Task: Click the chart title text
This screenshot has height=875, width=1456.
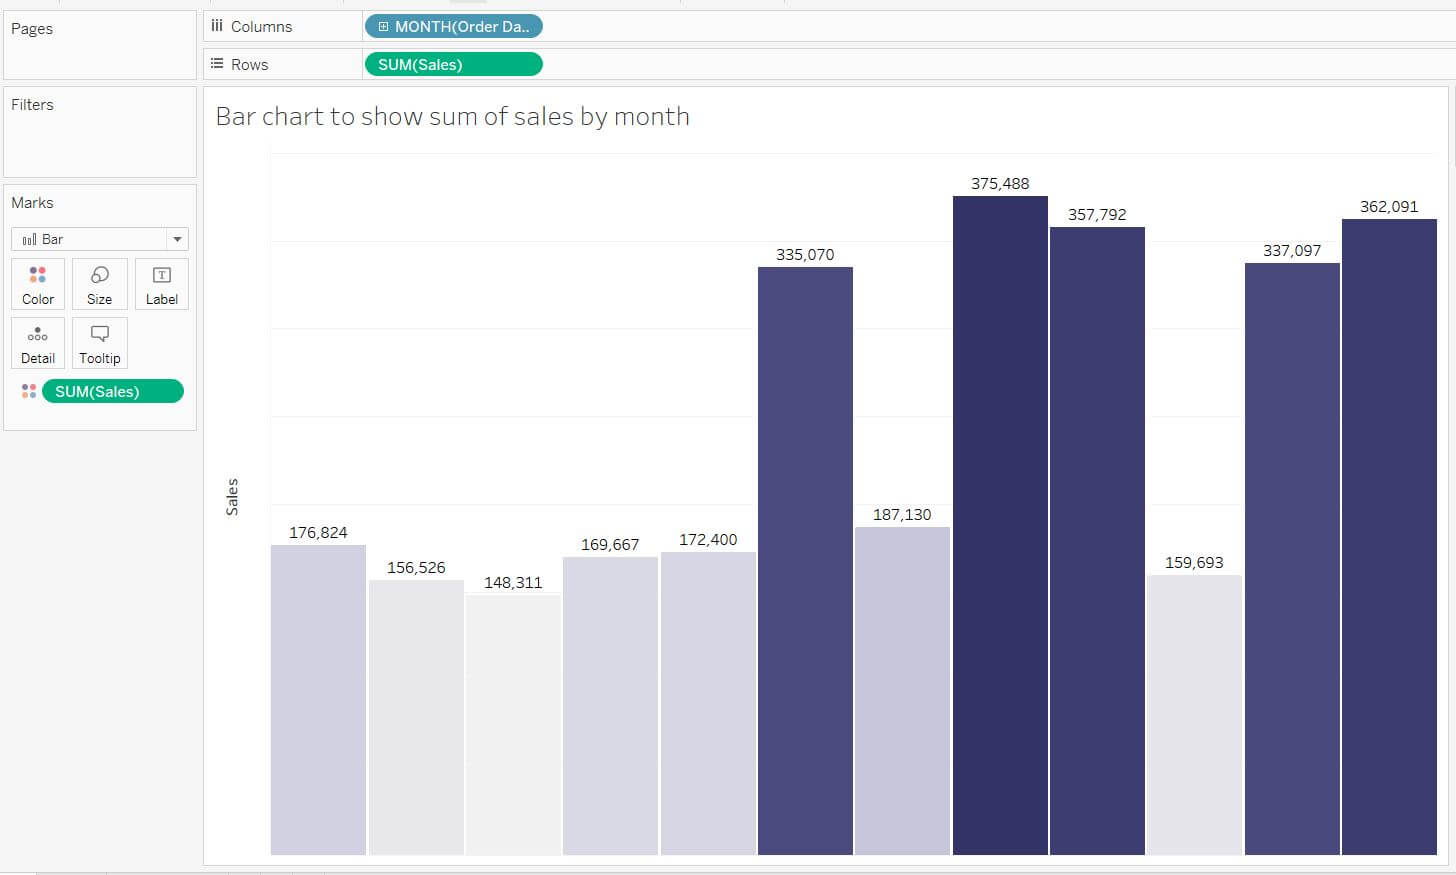Action: coord(452,117)
